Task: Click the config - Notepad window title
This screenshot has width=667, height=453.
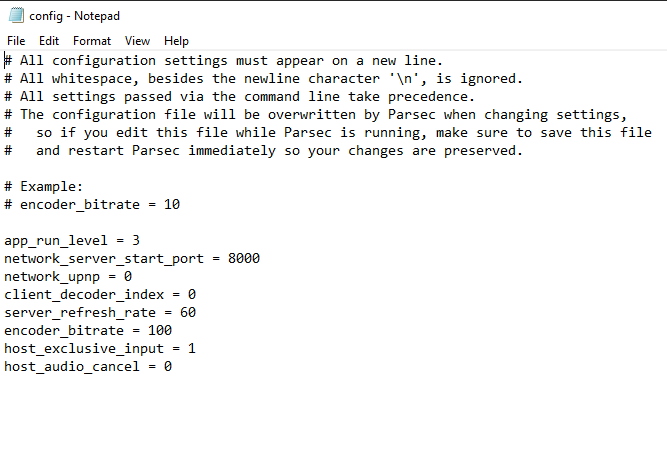Action: point(74,16)
